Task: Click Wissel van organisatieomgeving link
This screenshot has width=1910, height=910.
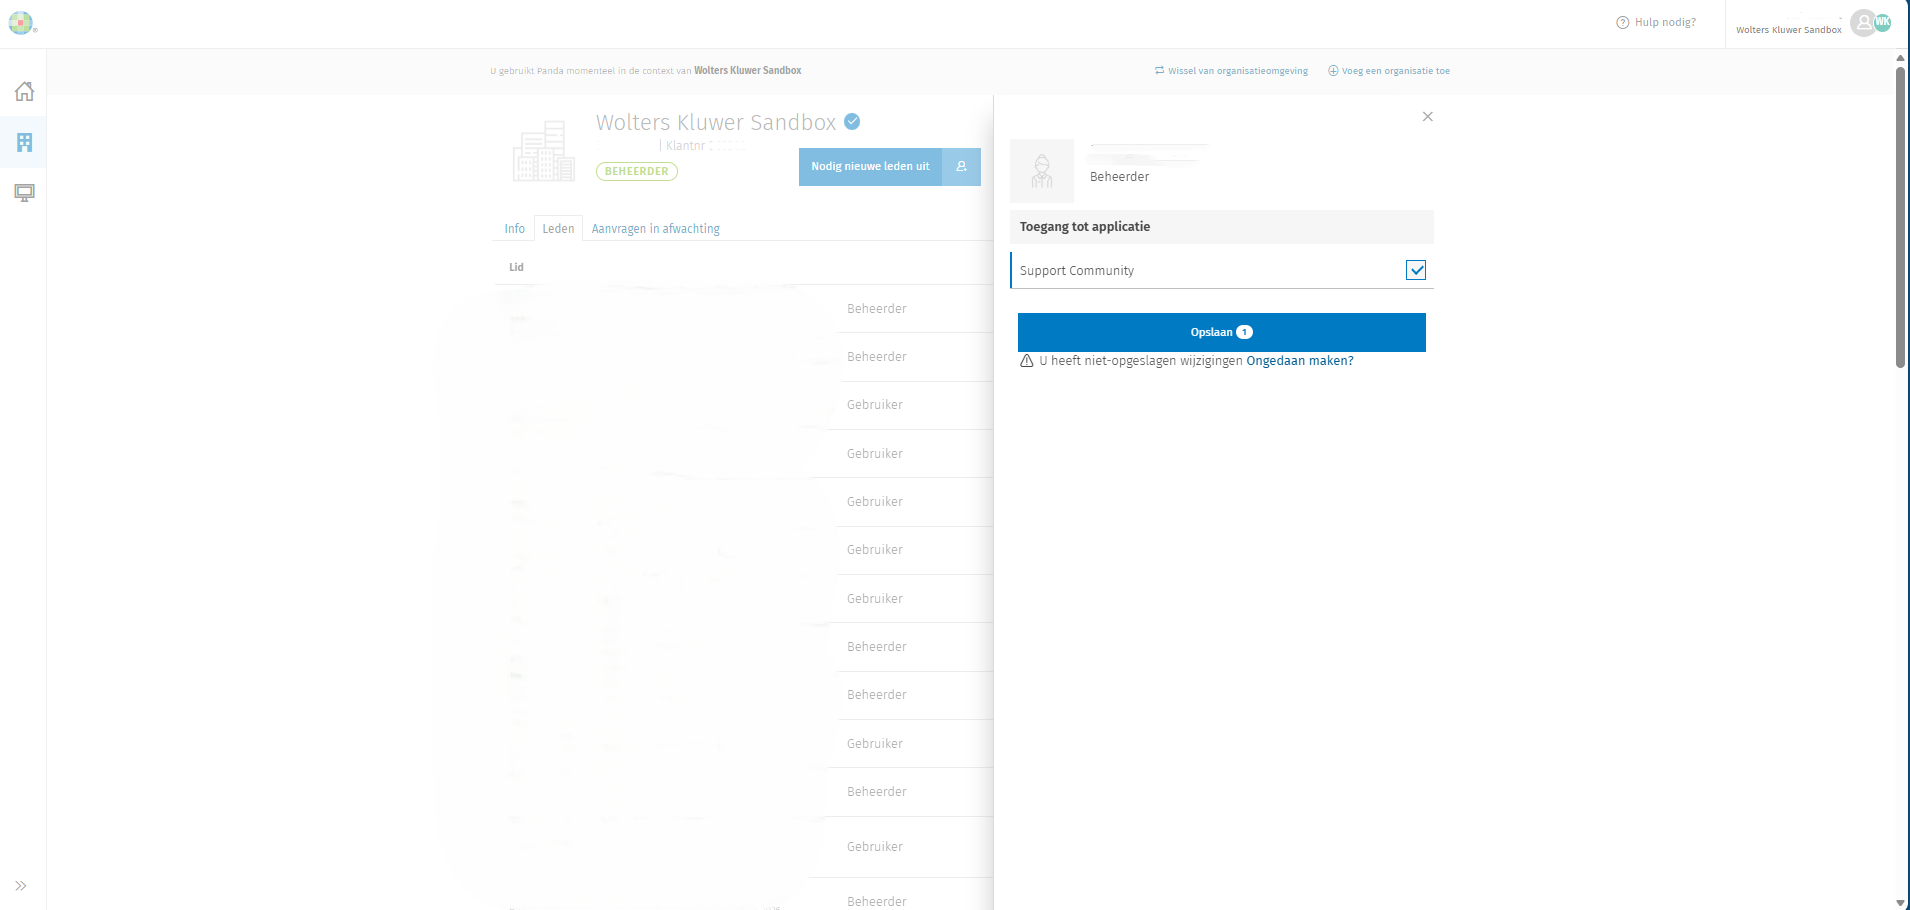Action: click(1231, 71)
